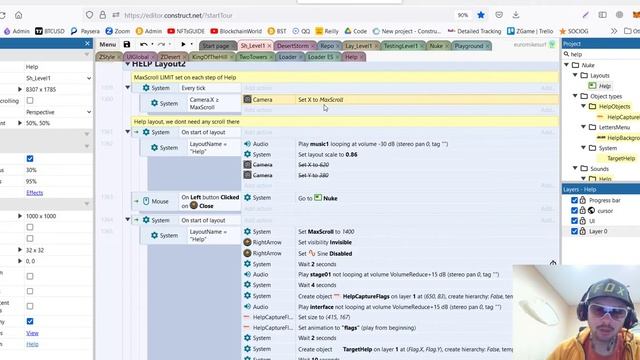This screenshot has width=640, height=360.
Task: Toggle visibility checkbox of Progress bar layer
Action: (x=574, y=200)
